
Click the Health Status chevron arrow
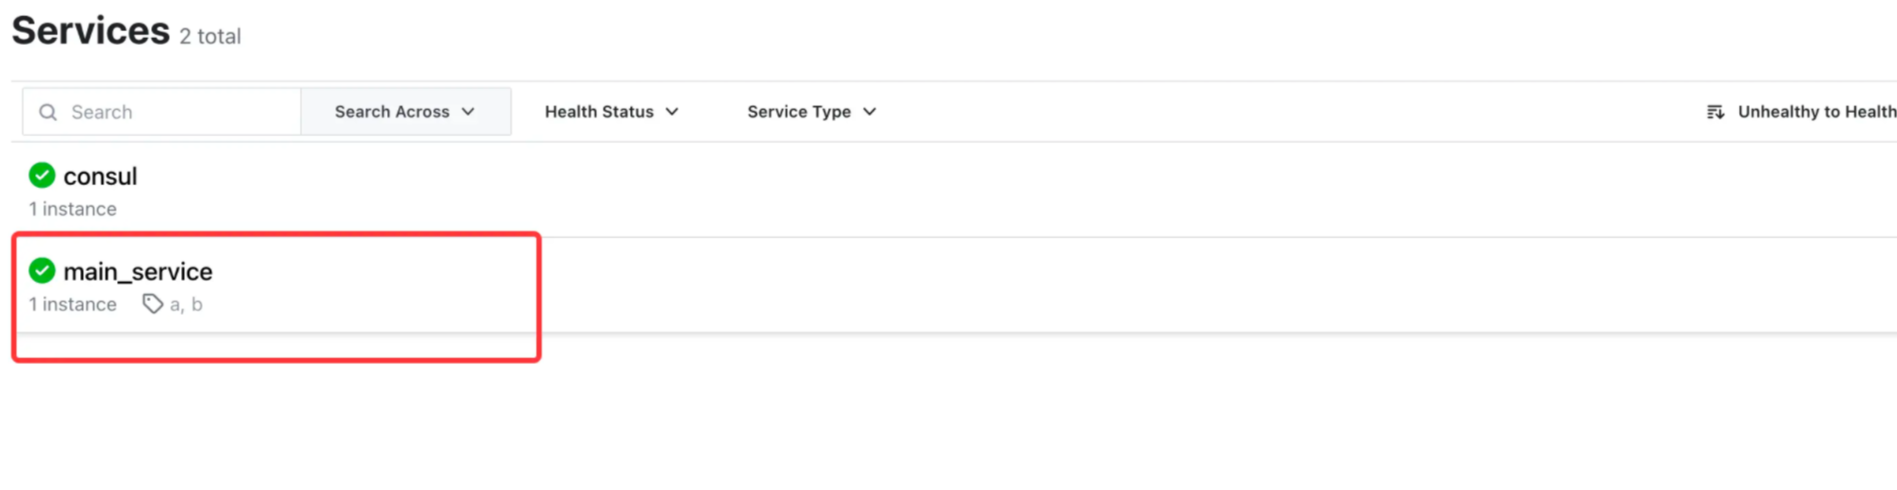(672, 112)
